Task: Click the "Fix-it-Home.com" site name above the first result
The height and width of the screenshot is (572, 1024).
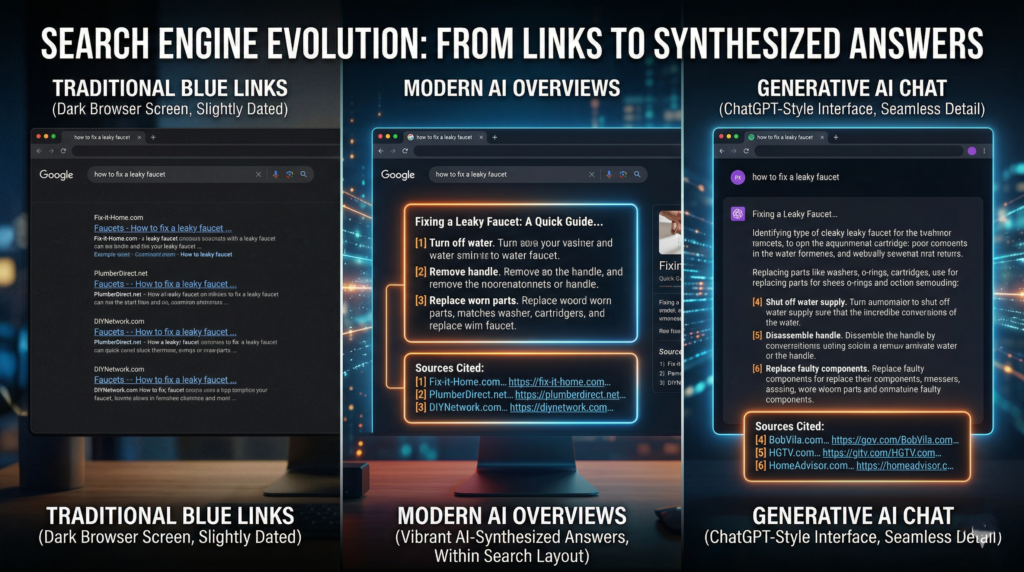Action: 118,217
